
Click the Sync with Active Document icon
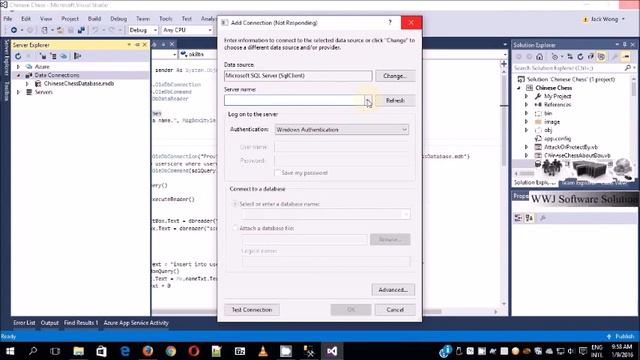pos(570,57)
